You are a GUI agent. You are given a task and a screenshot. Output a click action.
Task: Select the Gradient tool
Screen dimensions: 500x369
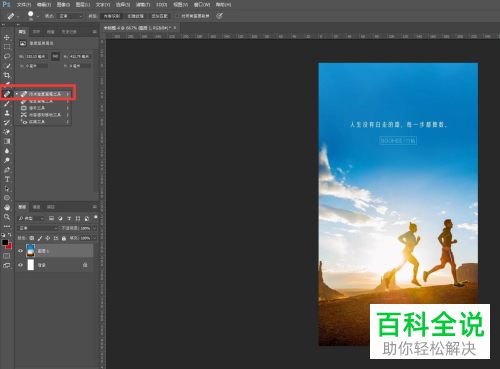pos(7,141)
